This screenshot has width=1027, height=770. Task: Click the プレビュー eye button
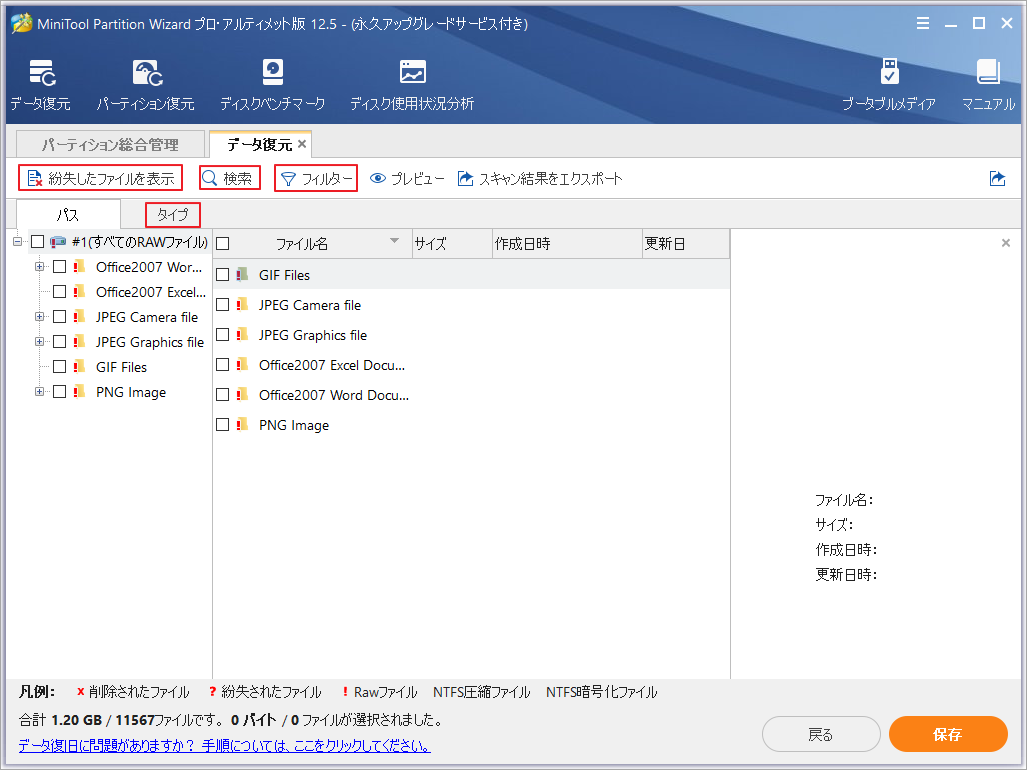point(407,178)
